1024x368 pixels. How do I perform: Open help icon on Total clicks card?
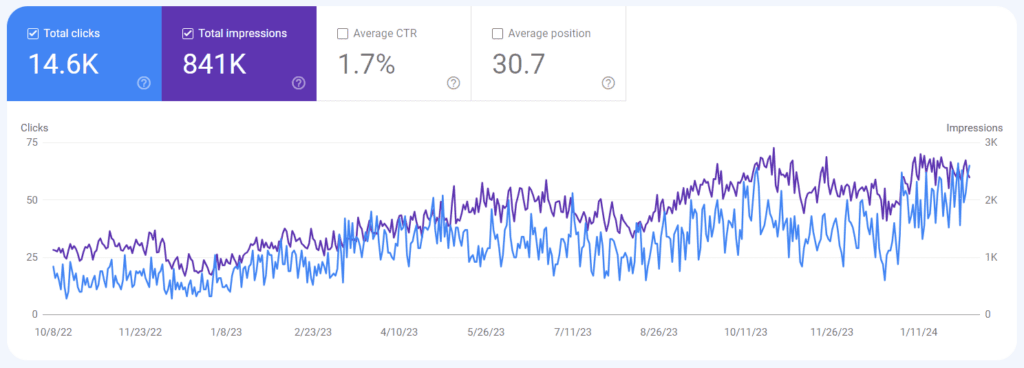144,83
